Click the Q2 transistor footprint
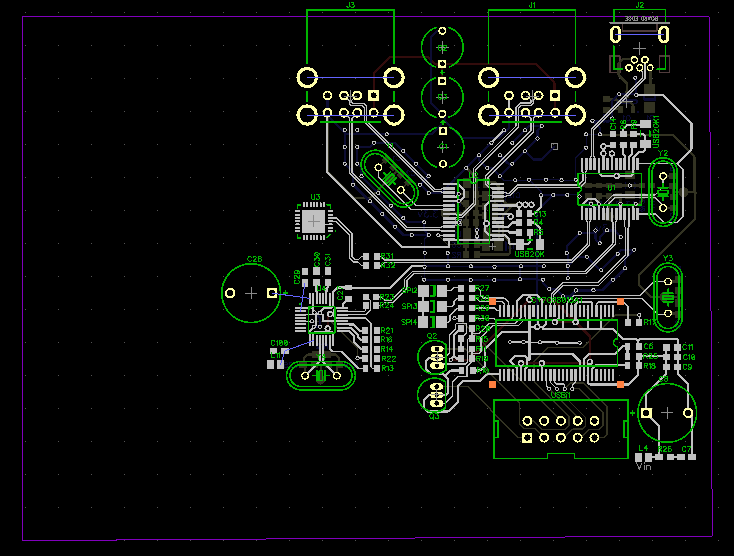Viewport: 734px width, 556px height. (436, 356)
